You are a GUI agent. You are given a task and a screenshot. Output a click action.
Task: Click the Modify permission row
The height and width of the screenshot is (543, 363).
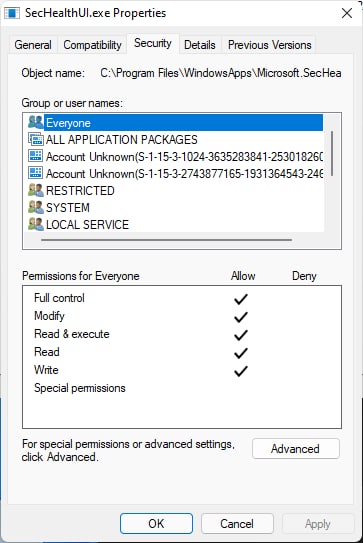[182, 316]
